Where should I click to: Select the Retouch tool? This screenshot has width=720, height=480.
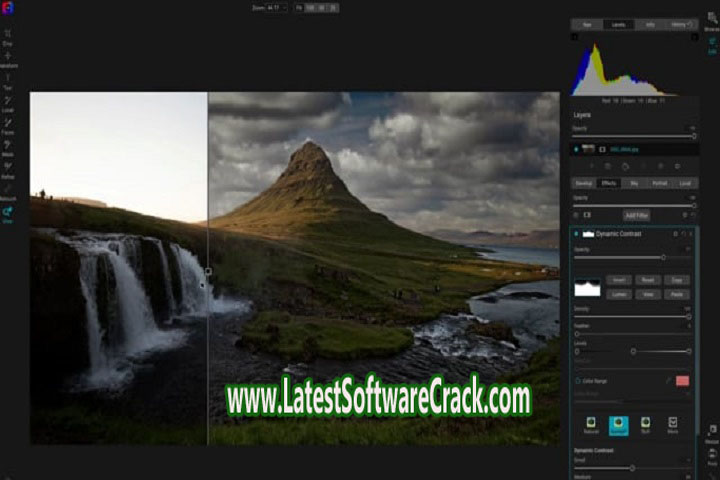point(7,192)
